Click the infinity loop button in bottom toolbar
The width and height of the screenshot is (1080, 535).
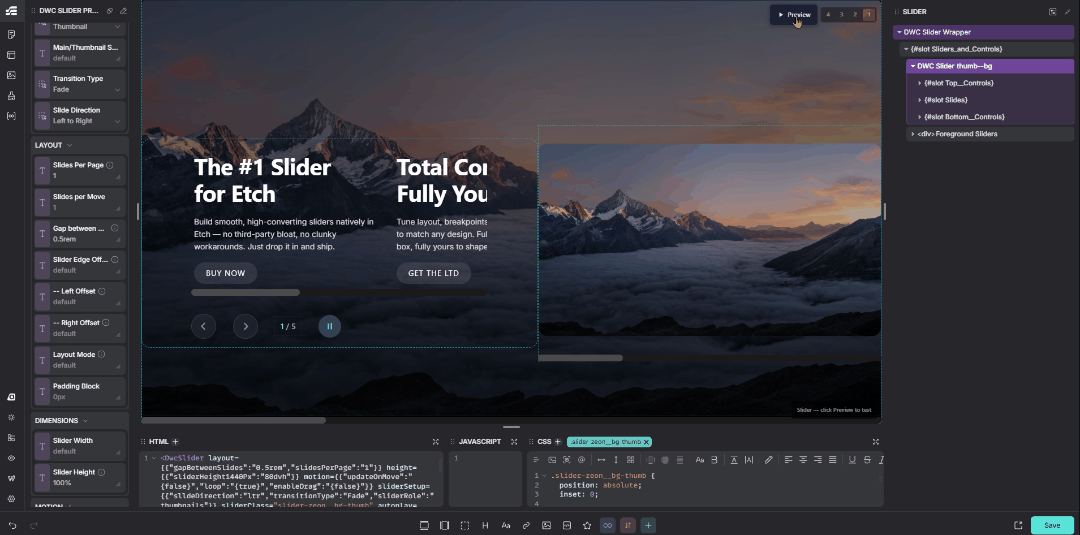(x=608, y=525)
